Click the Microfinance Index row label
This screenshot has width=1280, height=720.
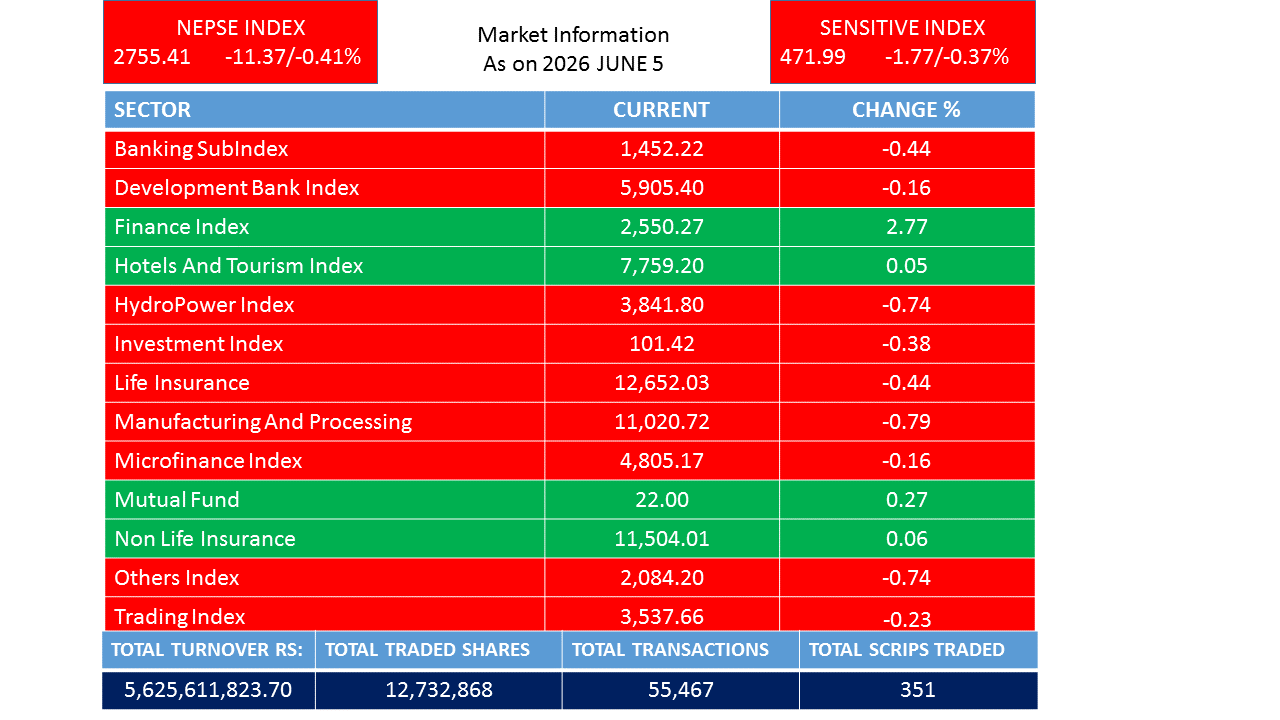(x=208, y=461)
